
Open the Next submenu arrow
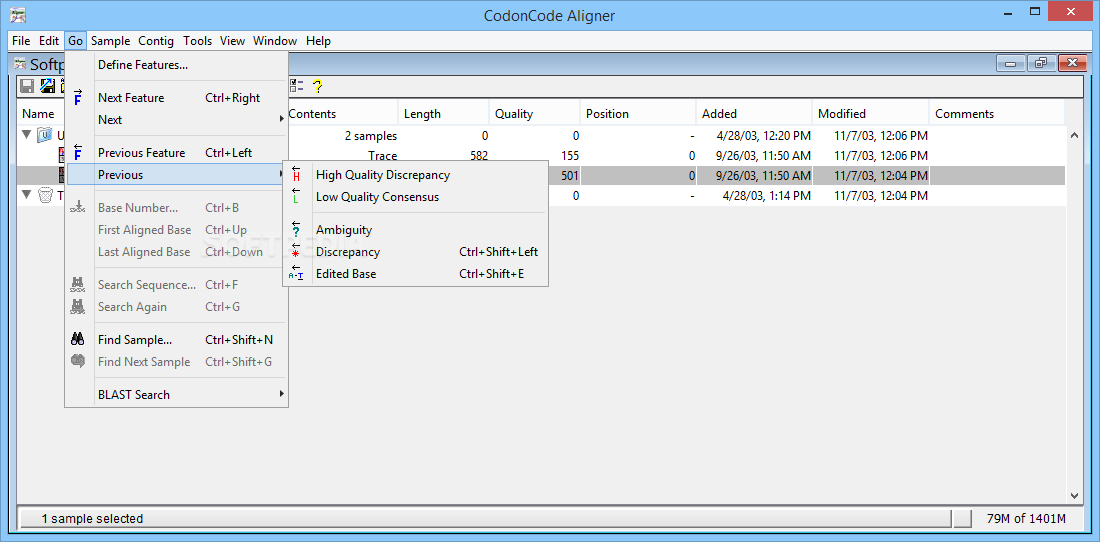pyautogui.click(x=281, y=119)
